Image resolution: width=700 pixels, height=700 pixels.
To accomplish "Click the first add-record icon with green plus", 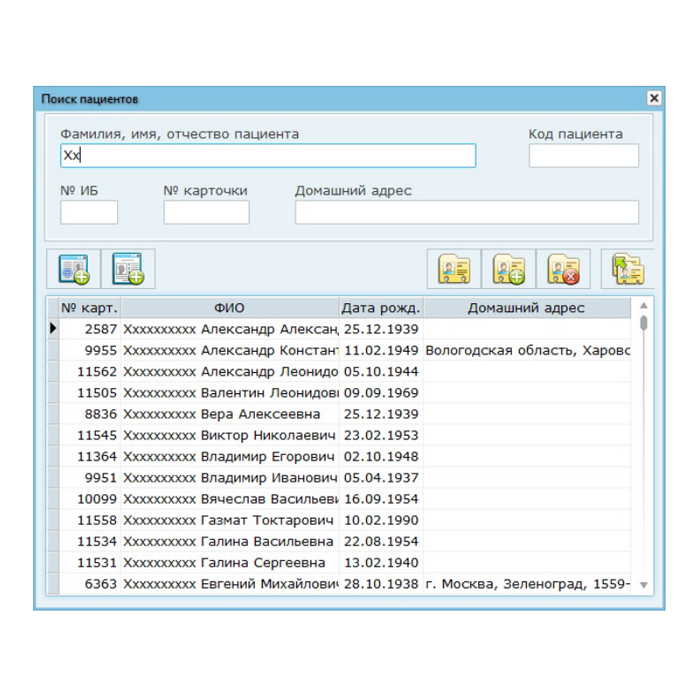I will tap(73, 269).
